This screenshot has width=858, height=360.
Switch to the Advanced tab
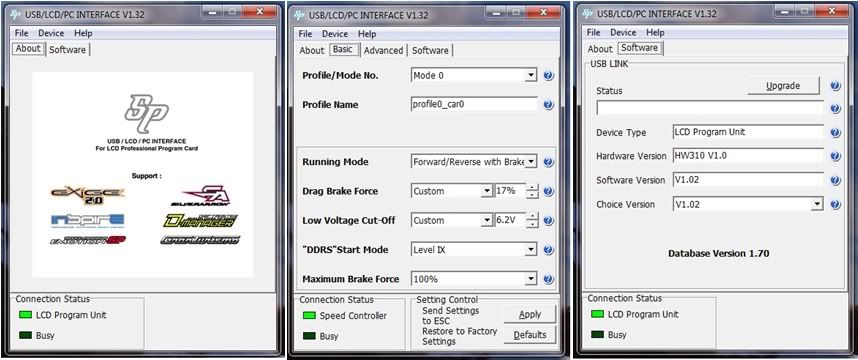click(x=384, y=50)
